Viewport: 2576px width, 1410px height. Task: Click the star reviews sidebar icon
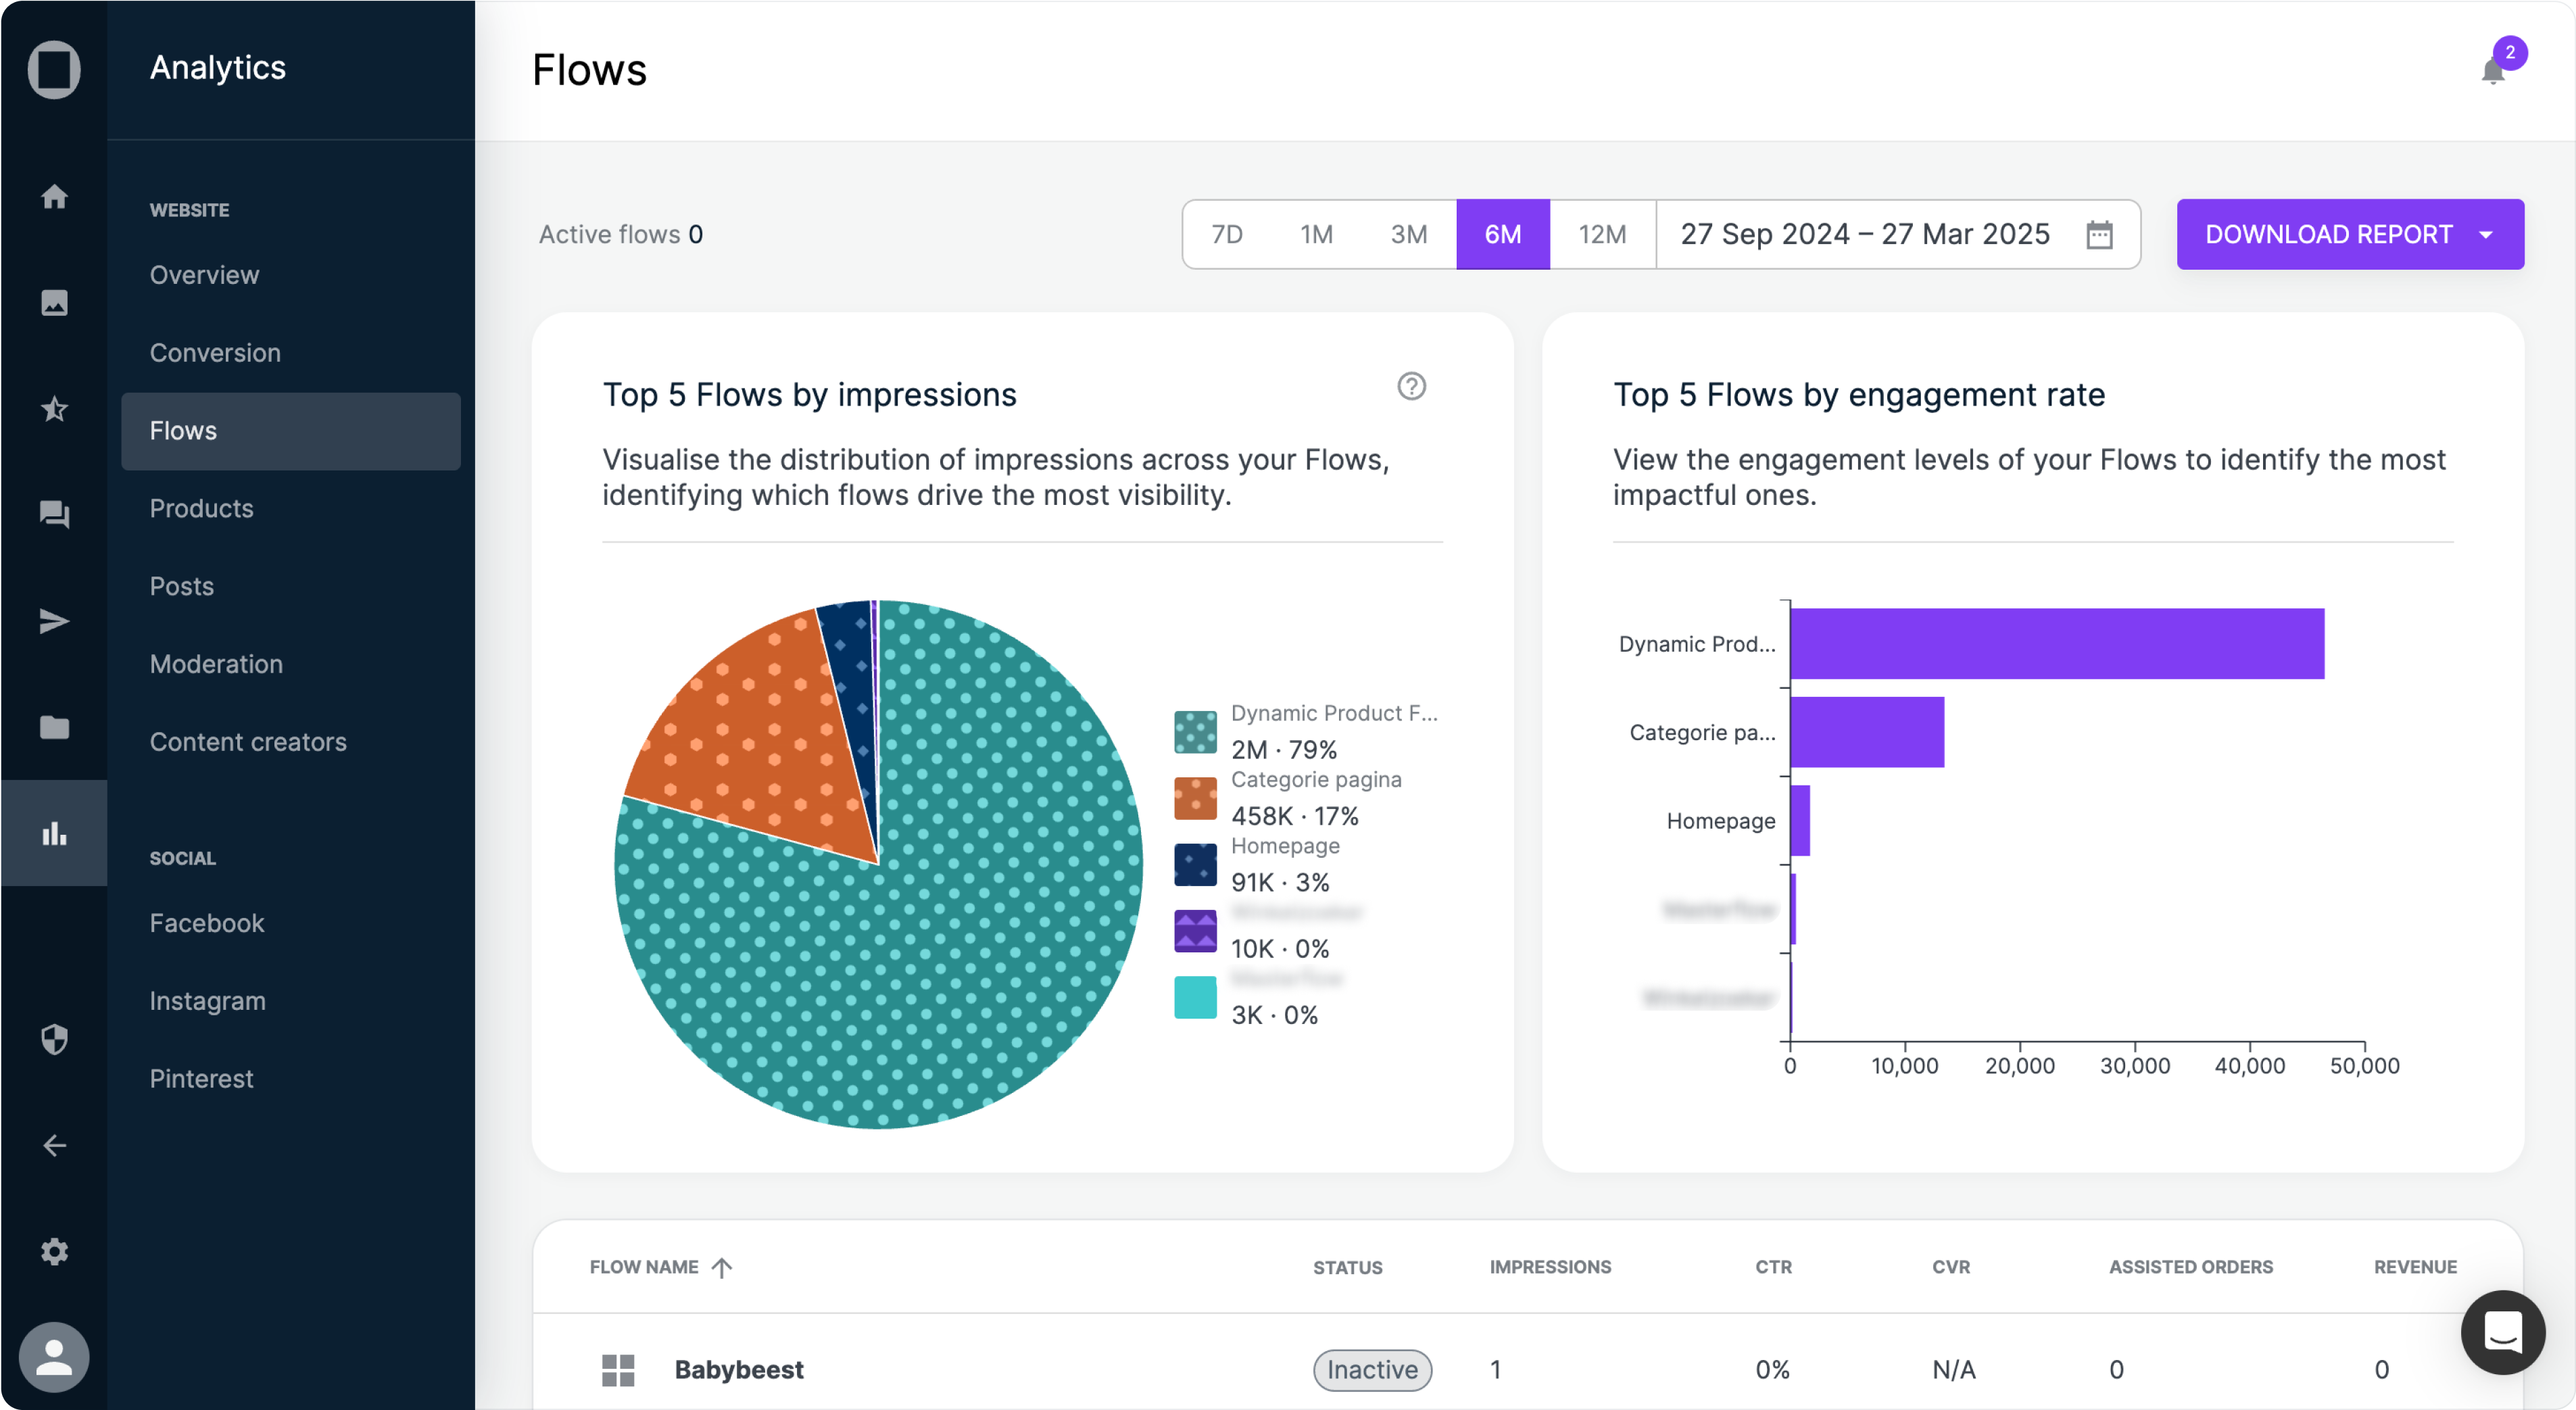coord(54,409)
